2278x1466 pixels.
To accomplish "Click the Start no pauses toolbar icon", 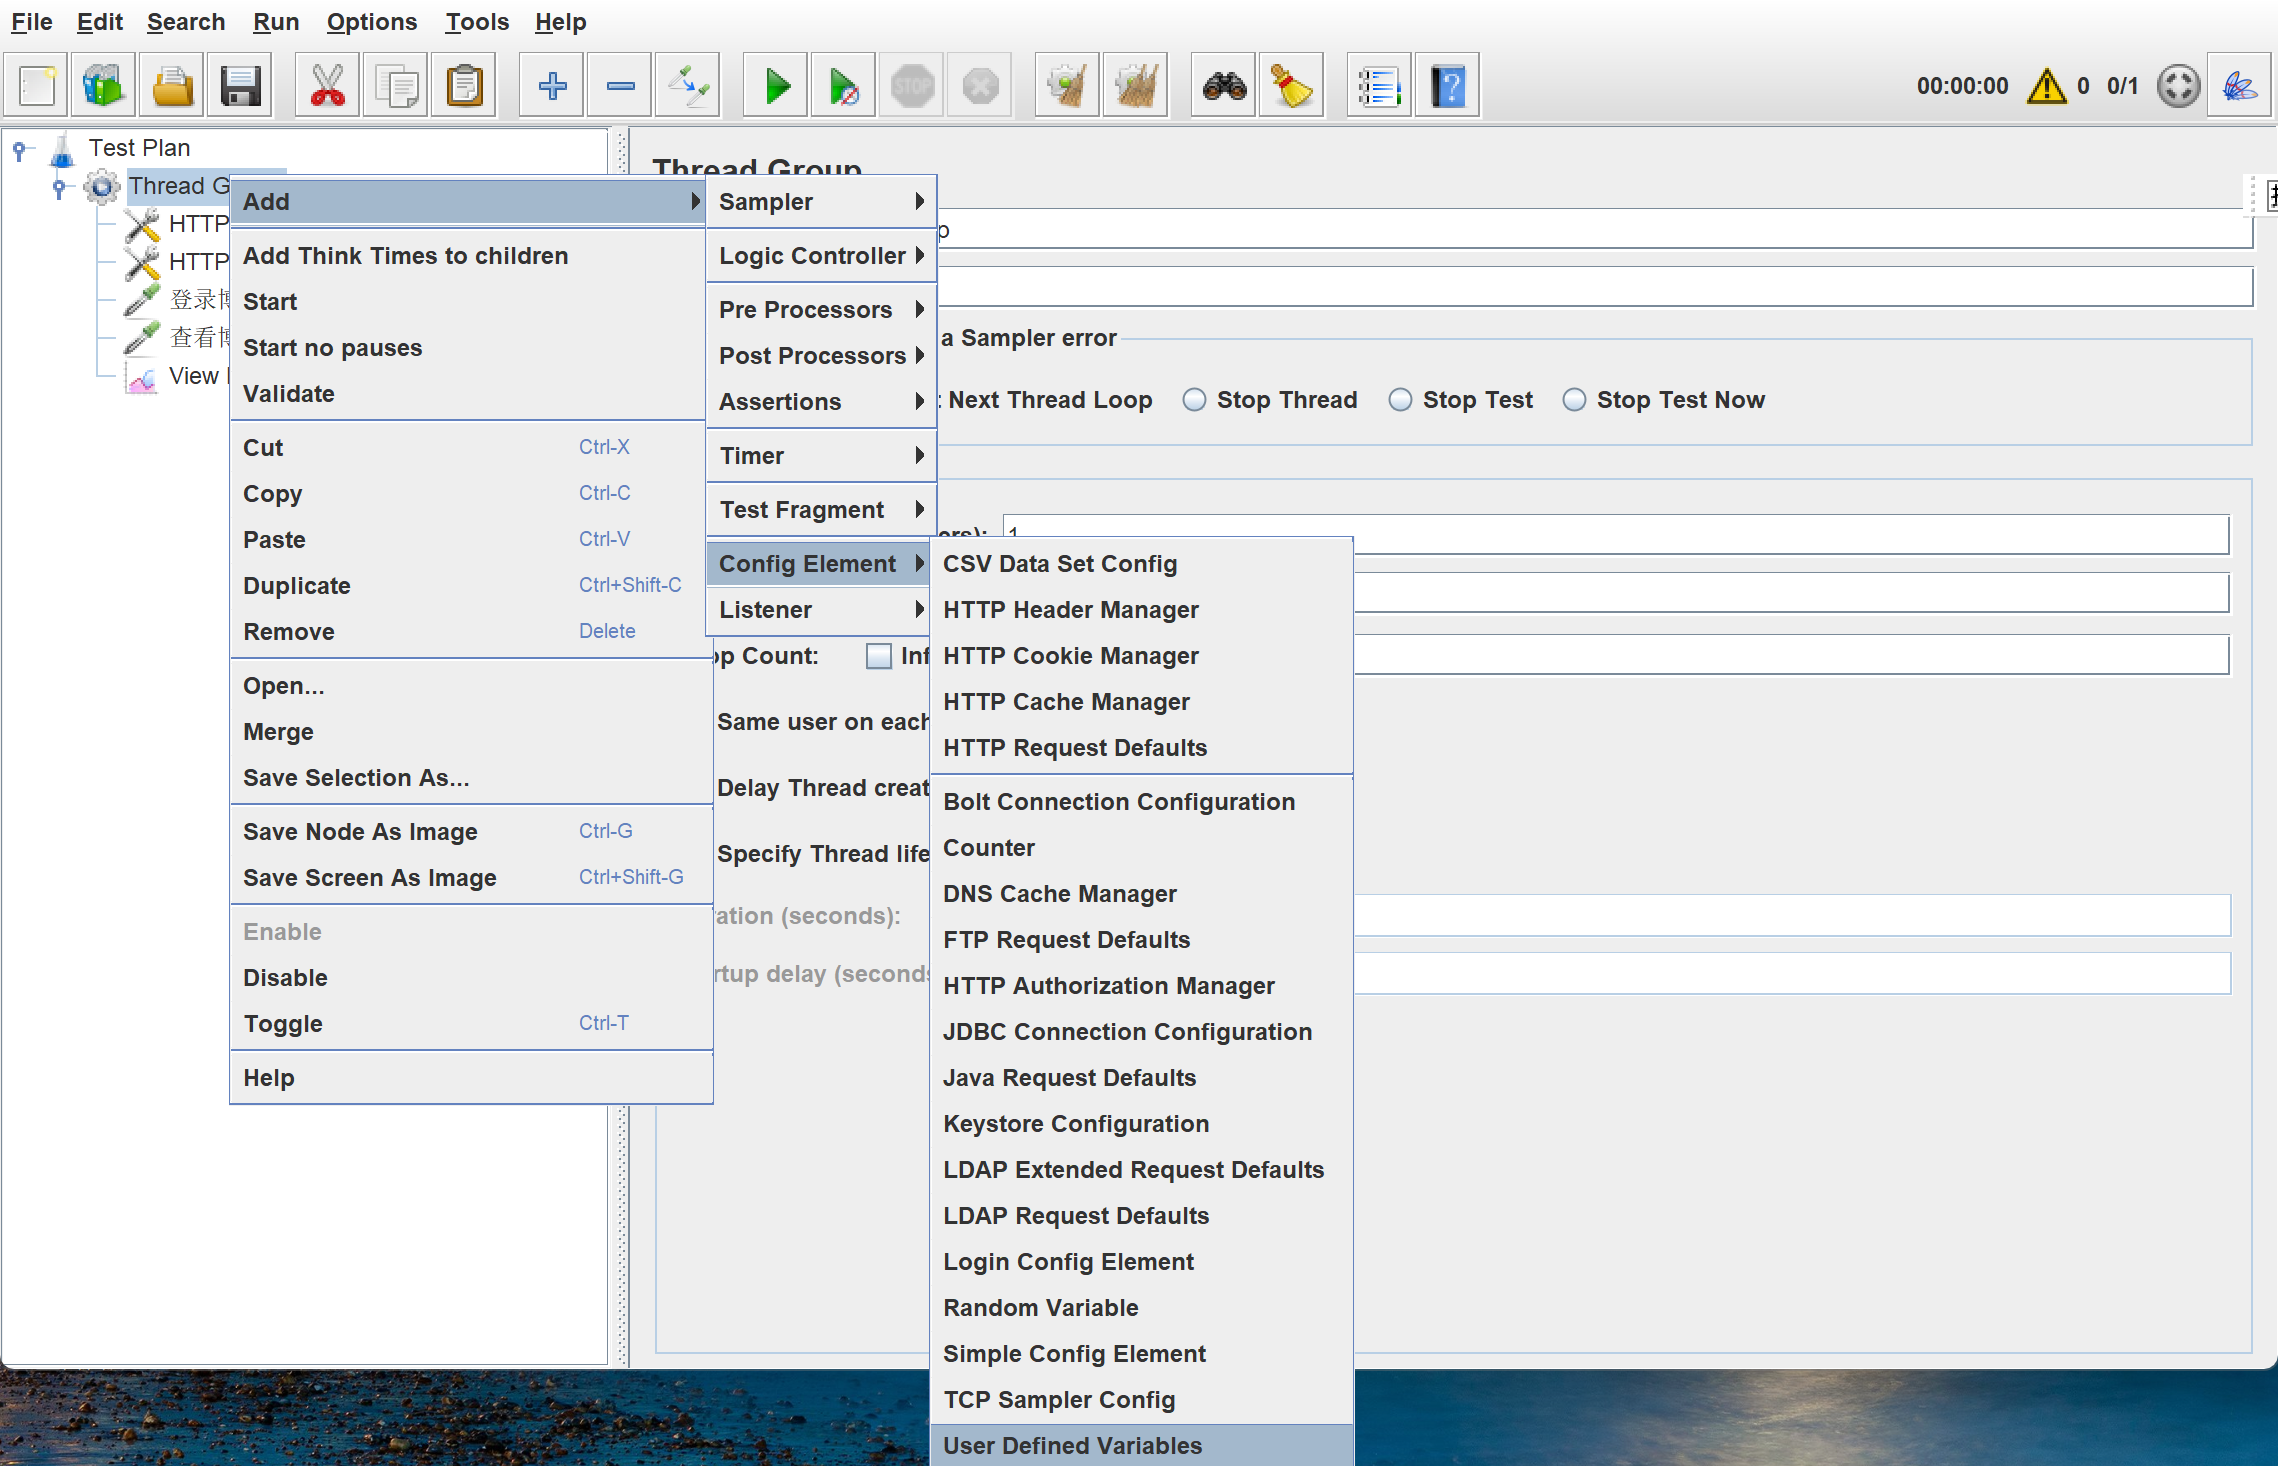I will click(843, 87).
